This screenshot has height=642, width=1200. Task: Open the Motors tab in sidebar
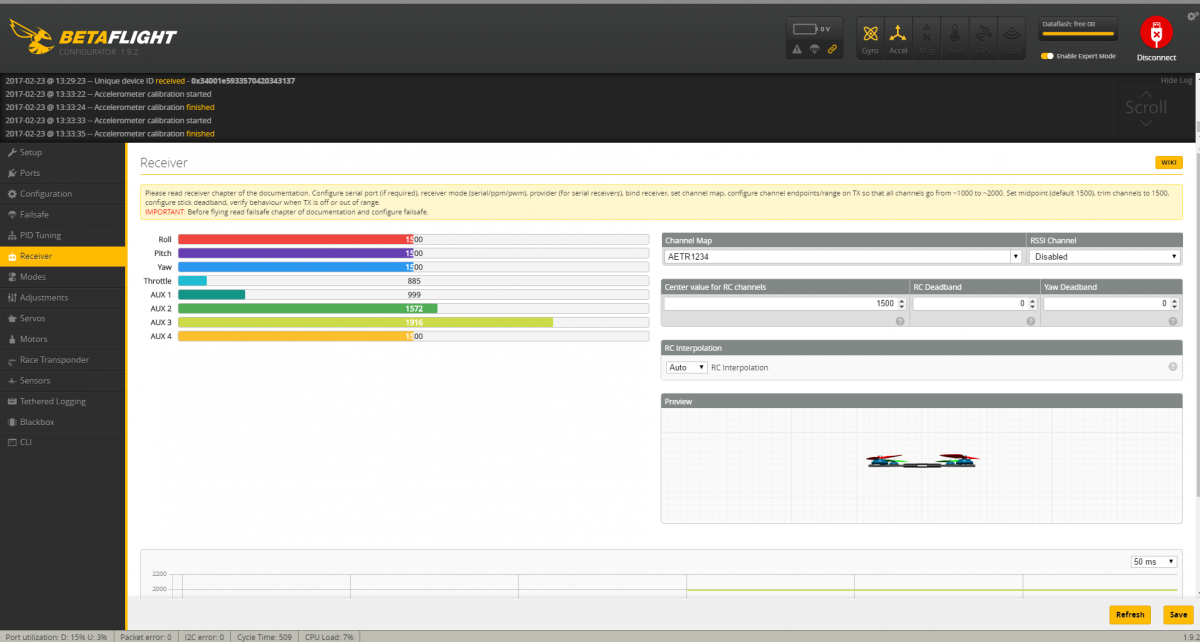point(34,339)
